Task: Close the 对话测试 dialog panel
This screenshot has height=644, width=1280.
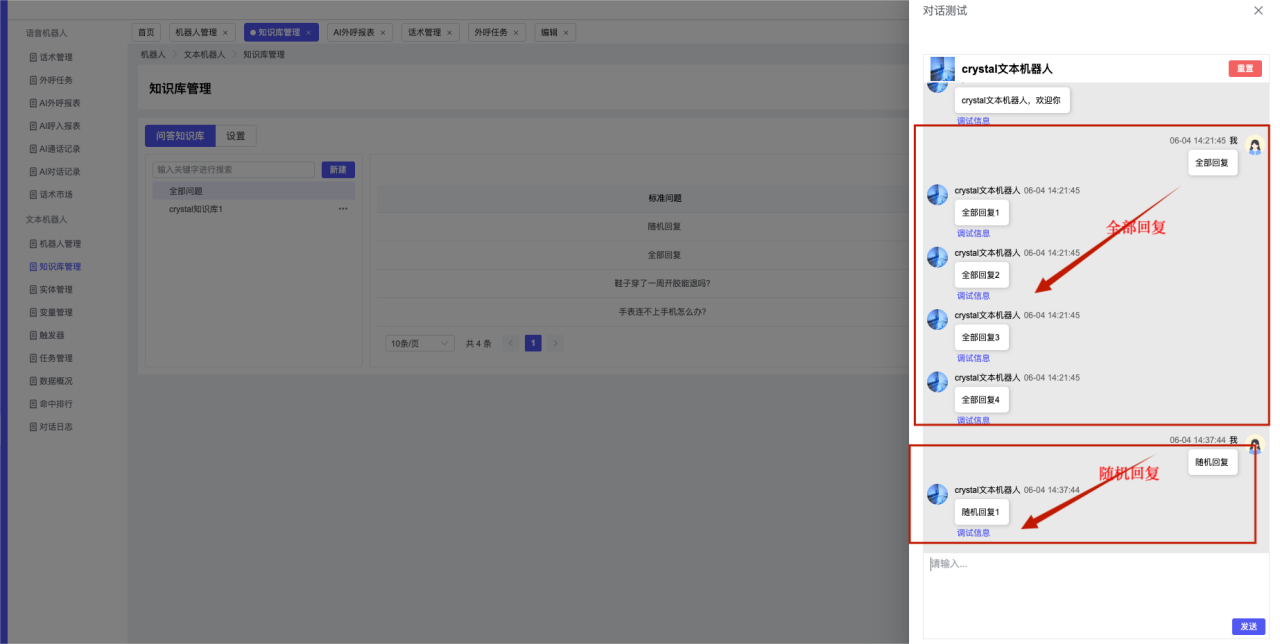Action: [1258, 11]
